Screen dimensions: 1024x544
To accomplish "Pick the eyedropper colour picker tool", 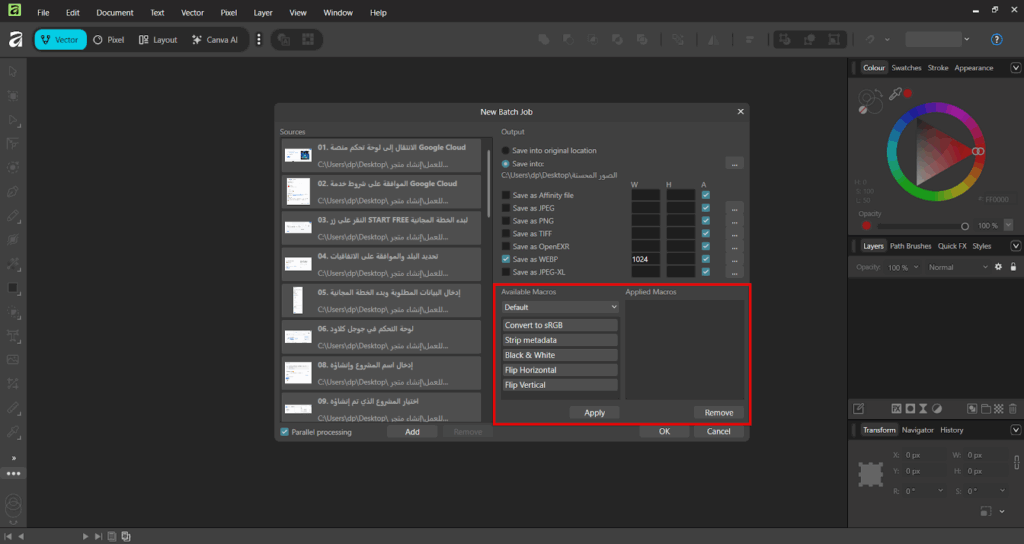I will tap(896, 93).
